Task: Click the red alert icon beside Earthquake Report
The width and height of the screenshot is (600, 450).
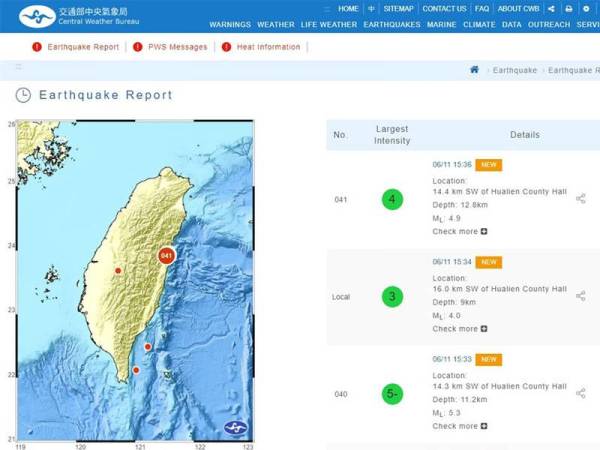Action: pyautogui.click(x=37, y=47)
